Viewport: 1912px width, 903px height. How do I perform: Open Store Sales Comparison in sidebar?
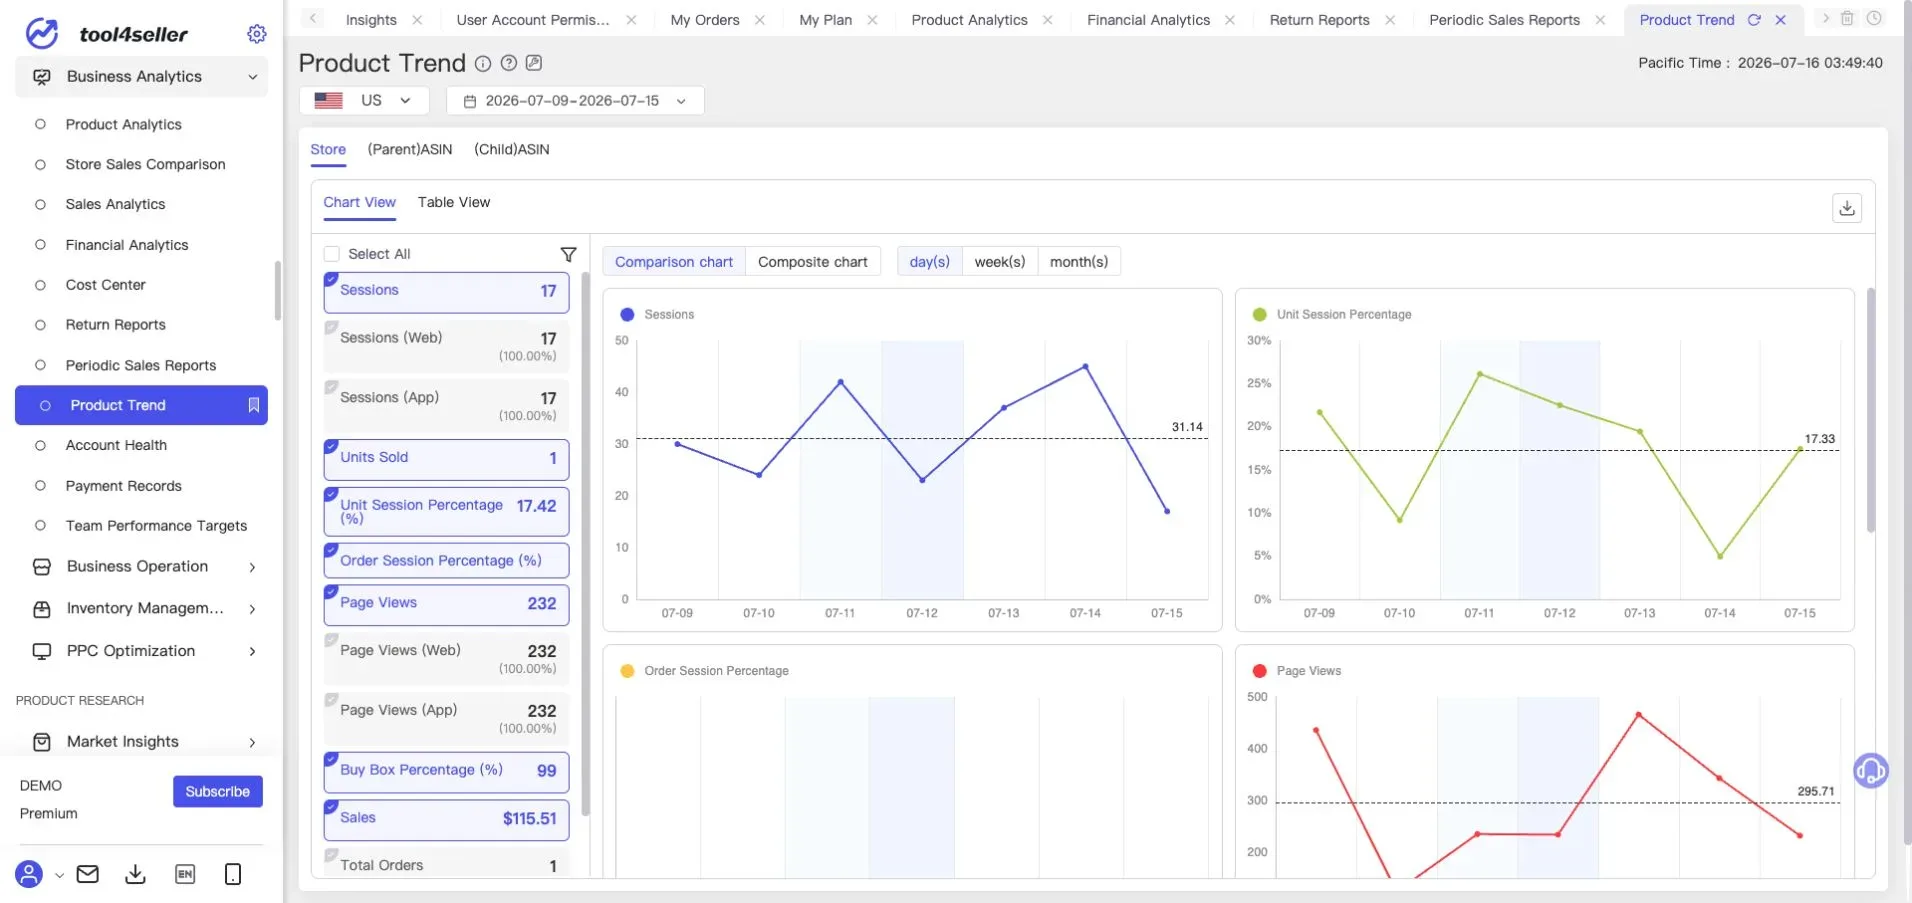pos(145,165)
